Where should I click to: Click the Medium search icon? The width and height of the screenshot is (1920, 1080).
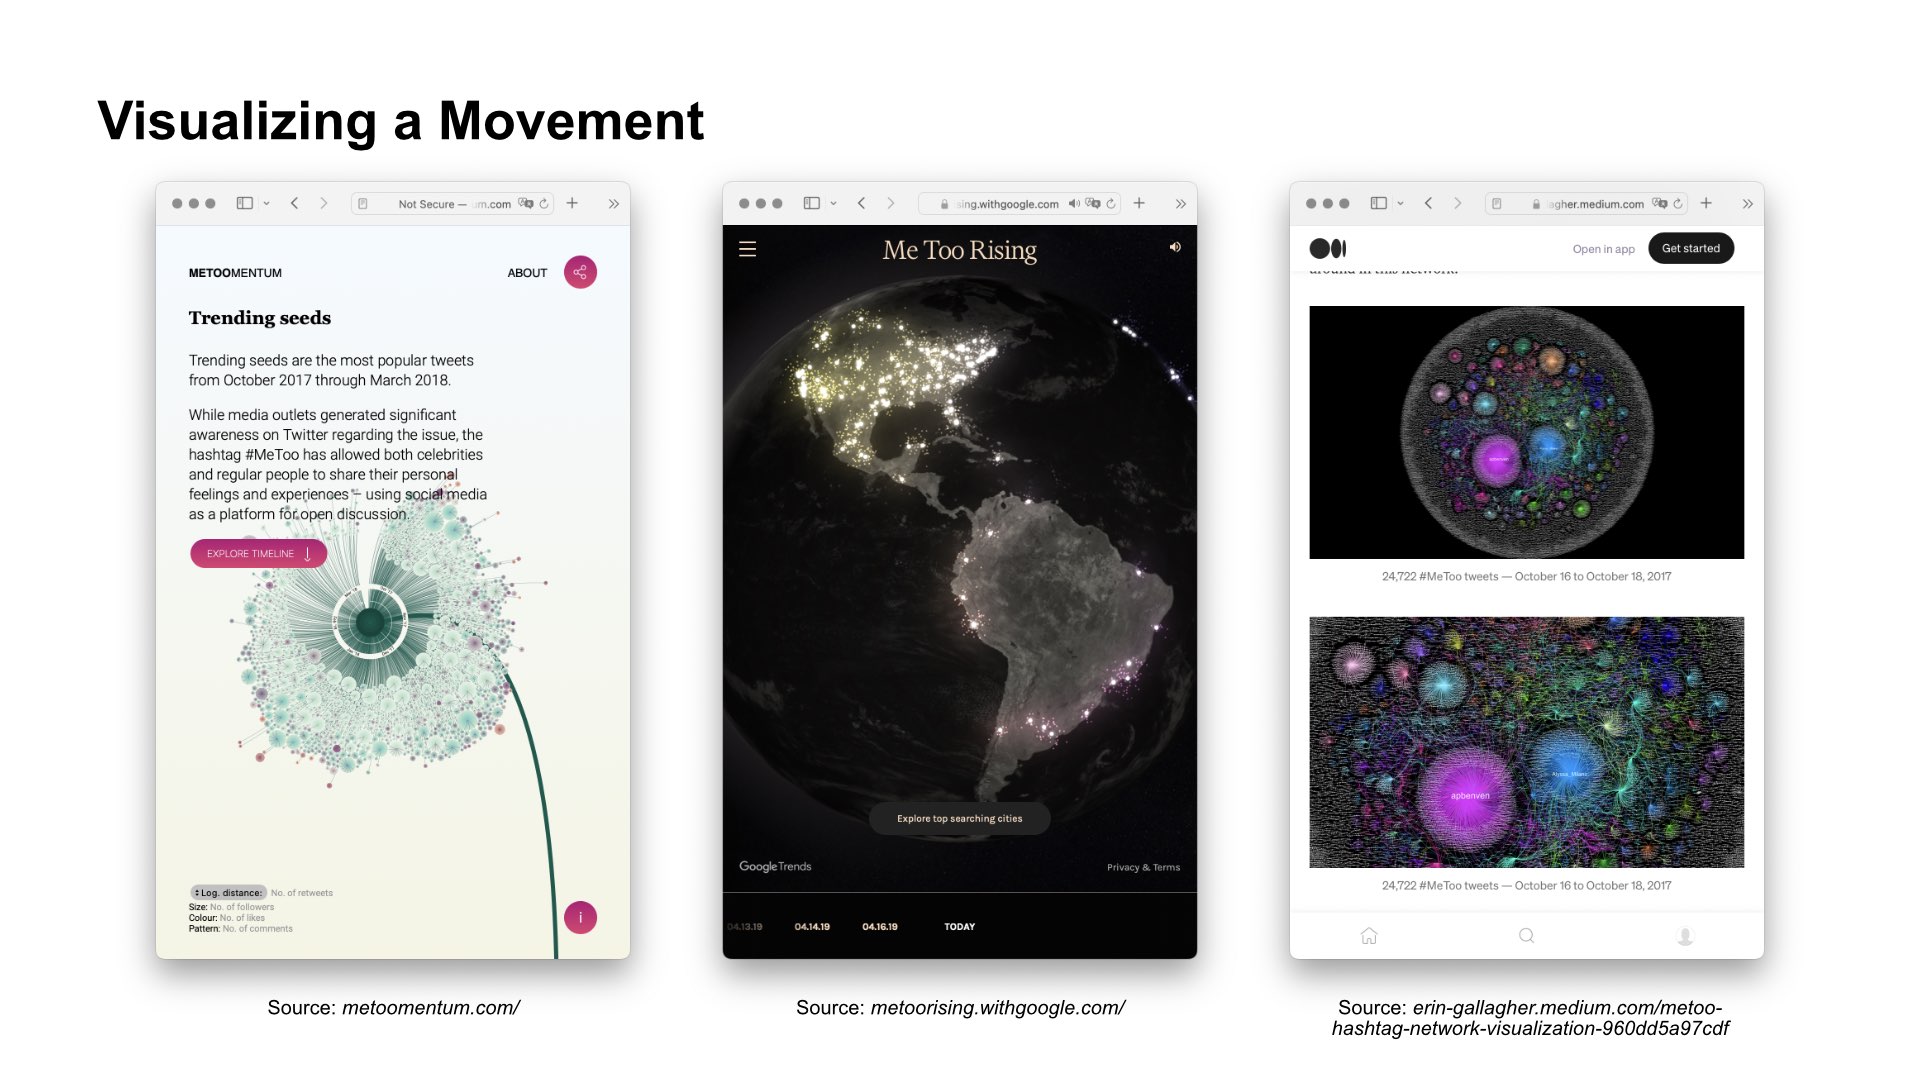pyautogui.click(x=1526, y=936)
